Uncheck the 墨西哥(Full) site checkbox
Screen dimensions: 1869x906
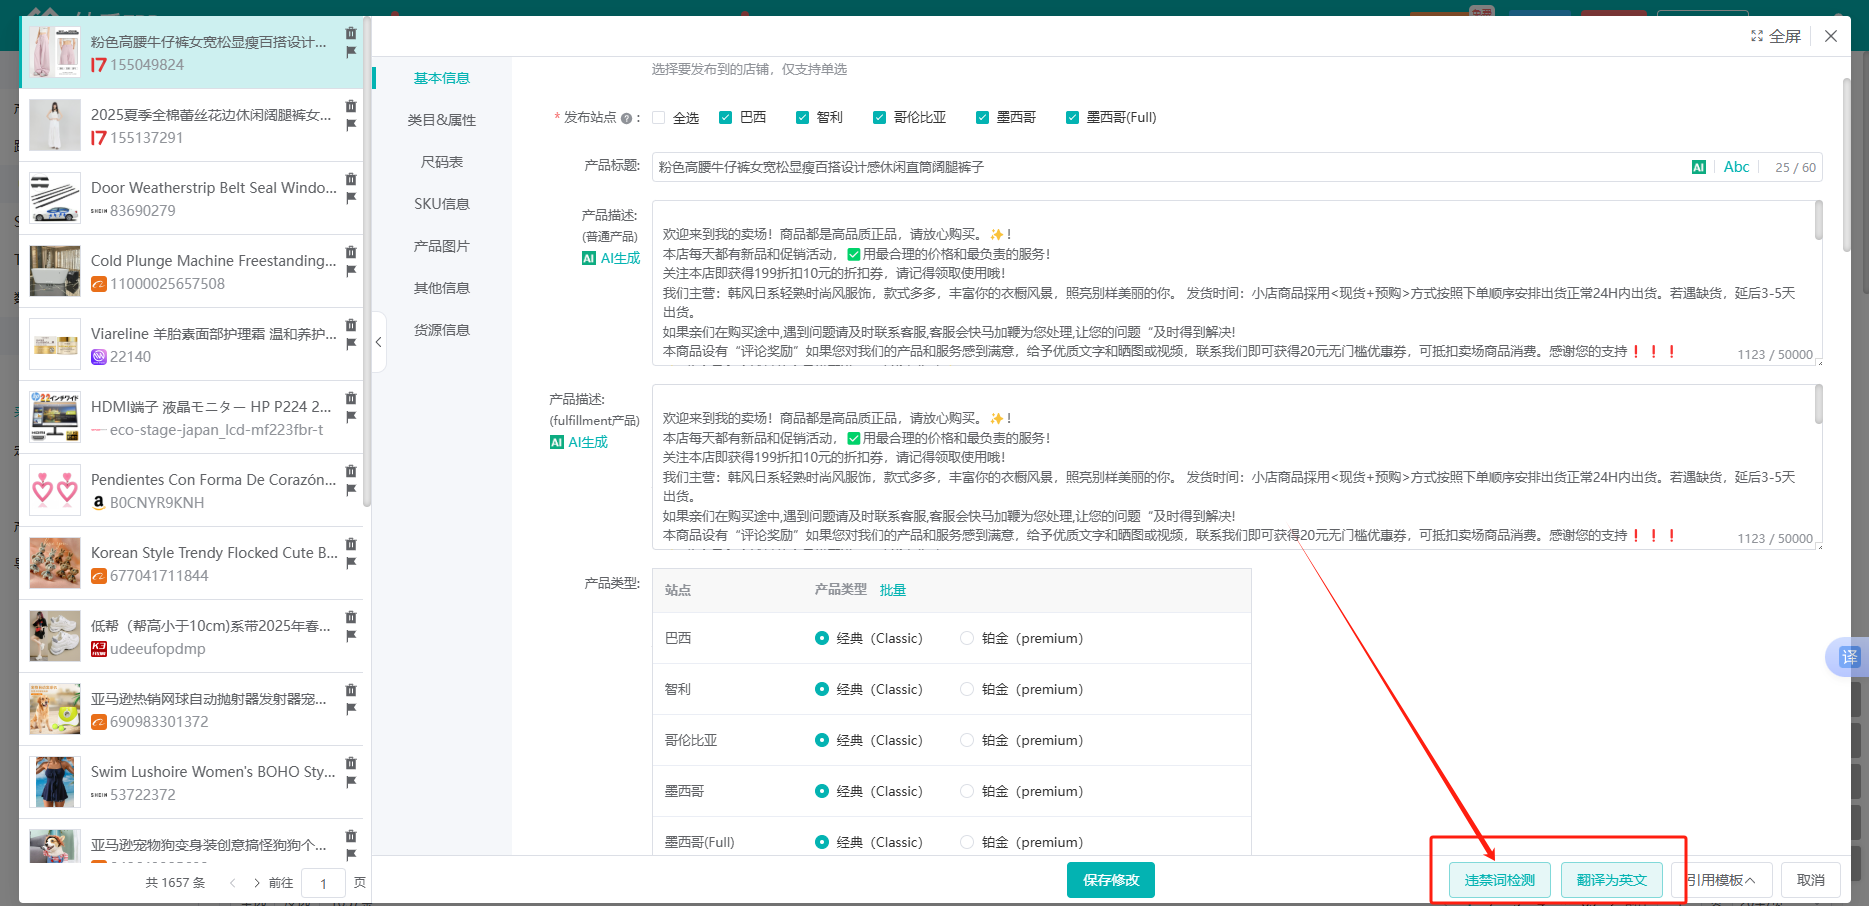1072,118
